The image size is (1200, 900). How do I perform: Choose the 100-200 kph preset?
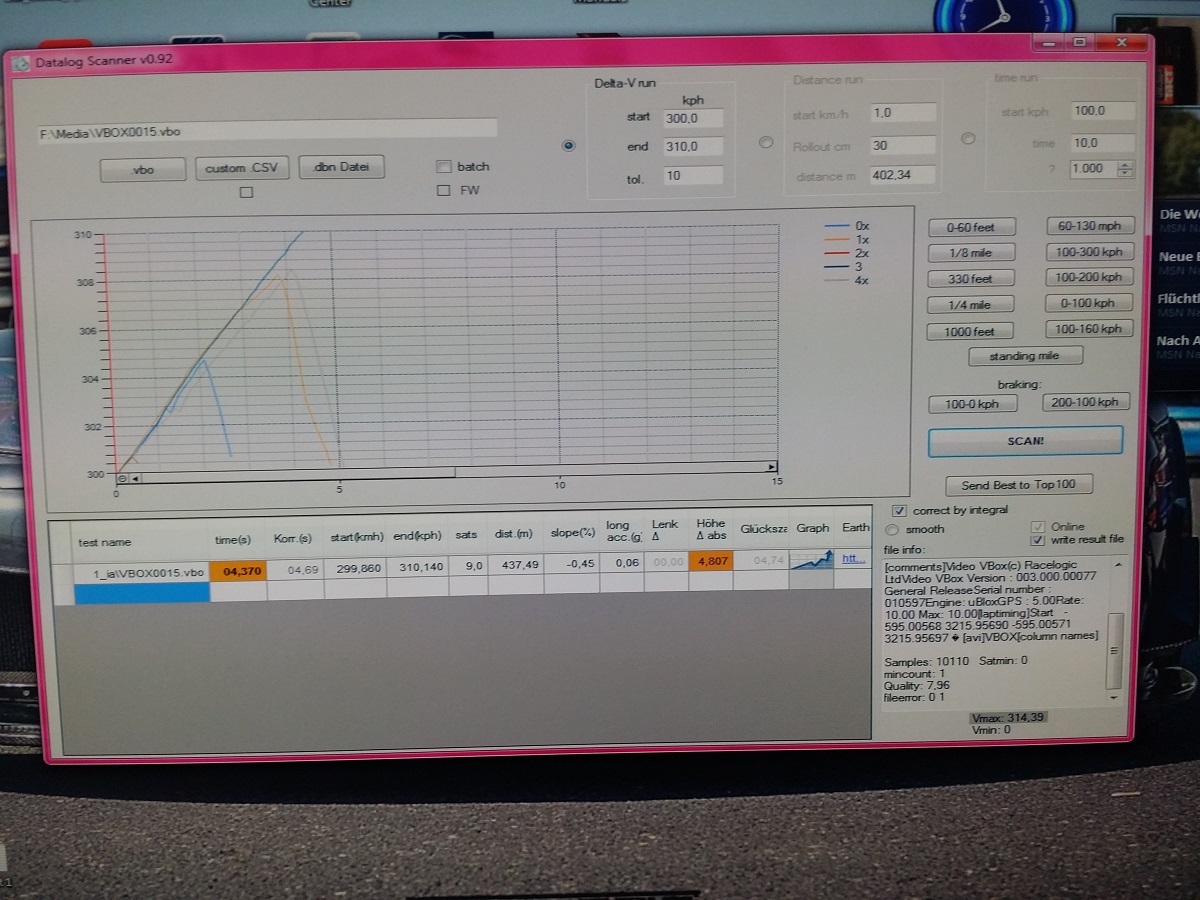click(1088, 277)
